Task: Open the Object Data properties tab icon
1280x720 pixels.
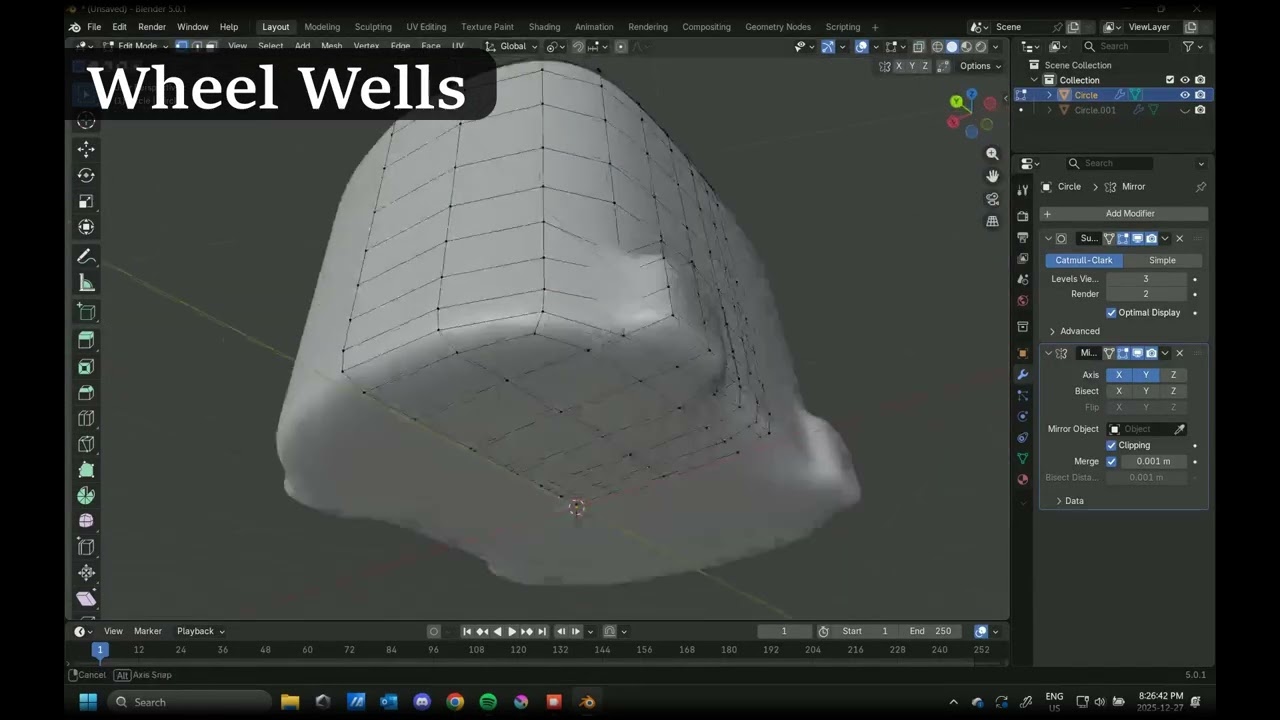Action: 1022,458
